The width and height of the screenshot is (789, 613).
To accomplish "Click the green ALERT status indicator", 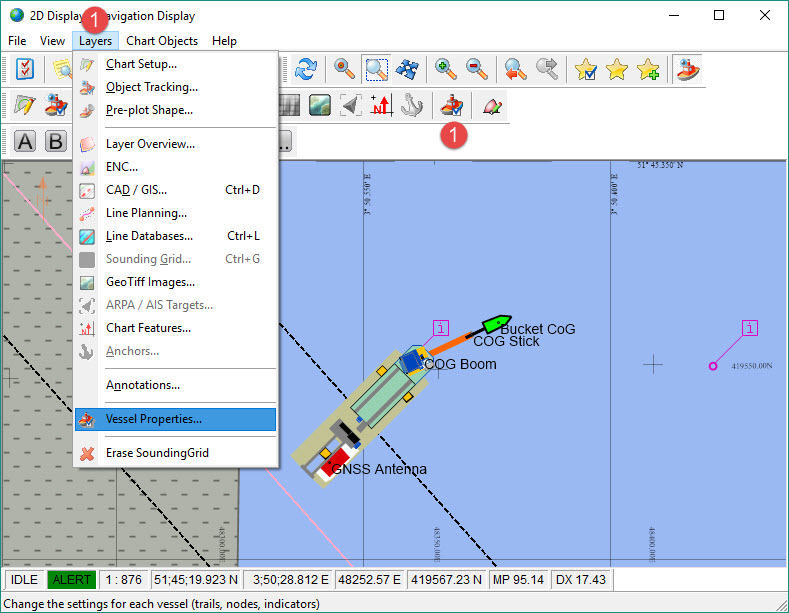I will coord(71,579).
